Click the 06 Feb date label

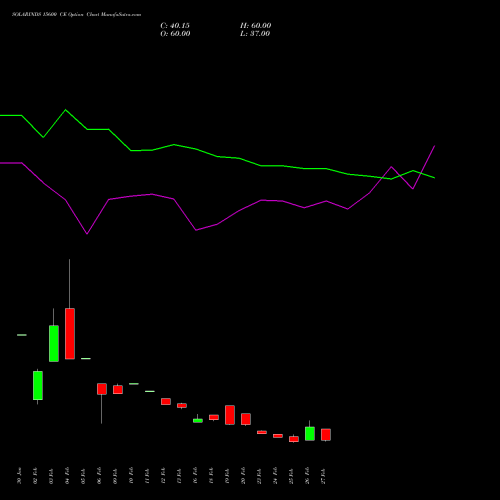pos(99,476)
